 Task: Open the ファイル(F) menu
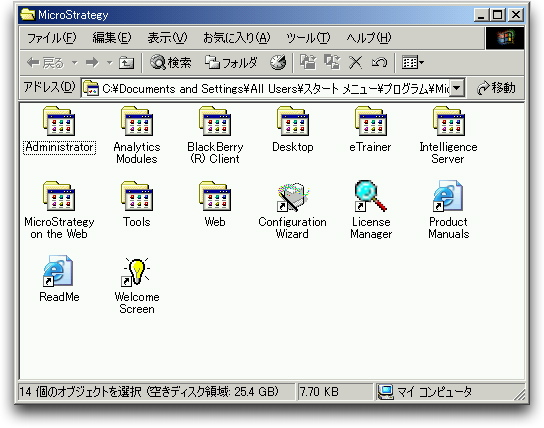click(52, 38)
